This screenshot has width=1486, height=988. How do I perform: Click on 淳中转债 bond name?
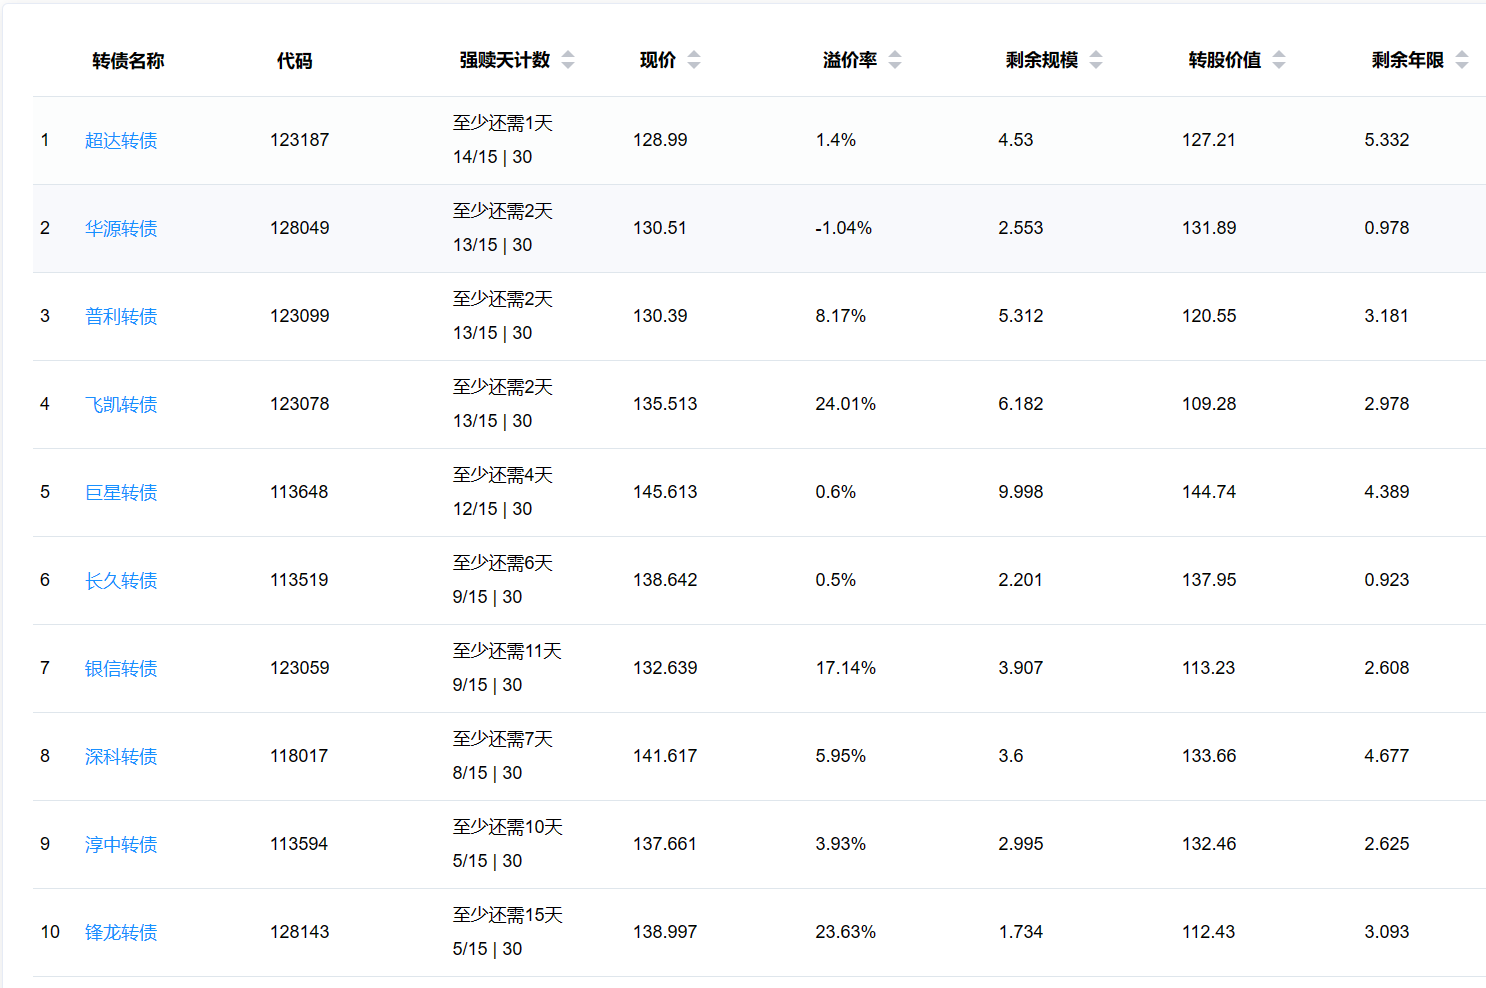[x=121, y=845]
